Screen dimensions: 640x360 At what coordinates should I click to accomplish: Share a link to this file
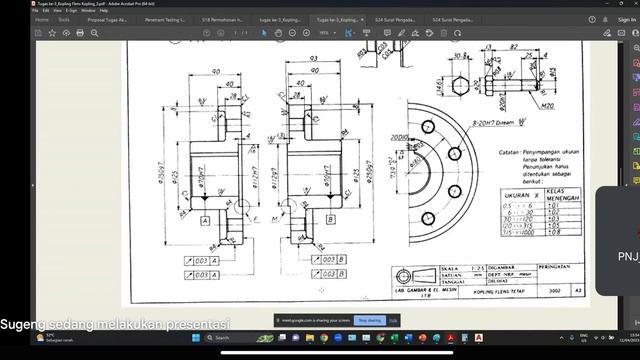(x=607, y=33)
